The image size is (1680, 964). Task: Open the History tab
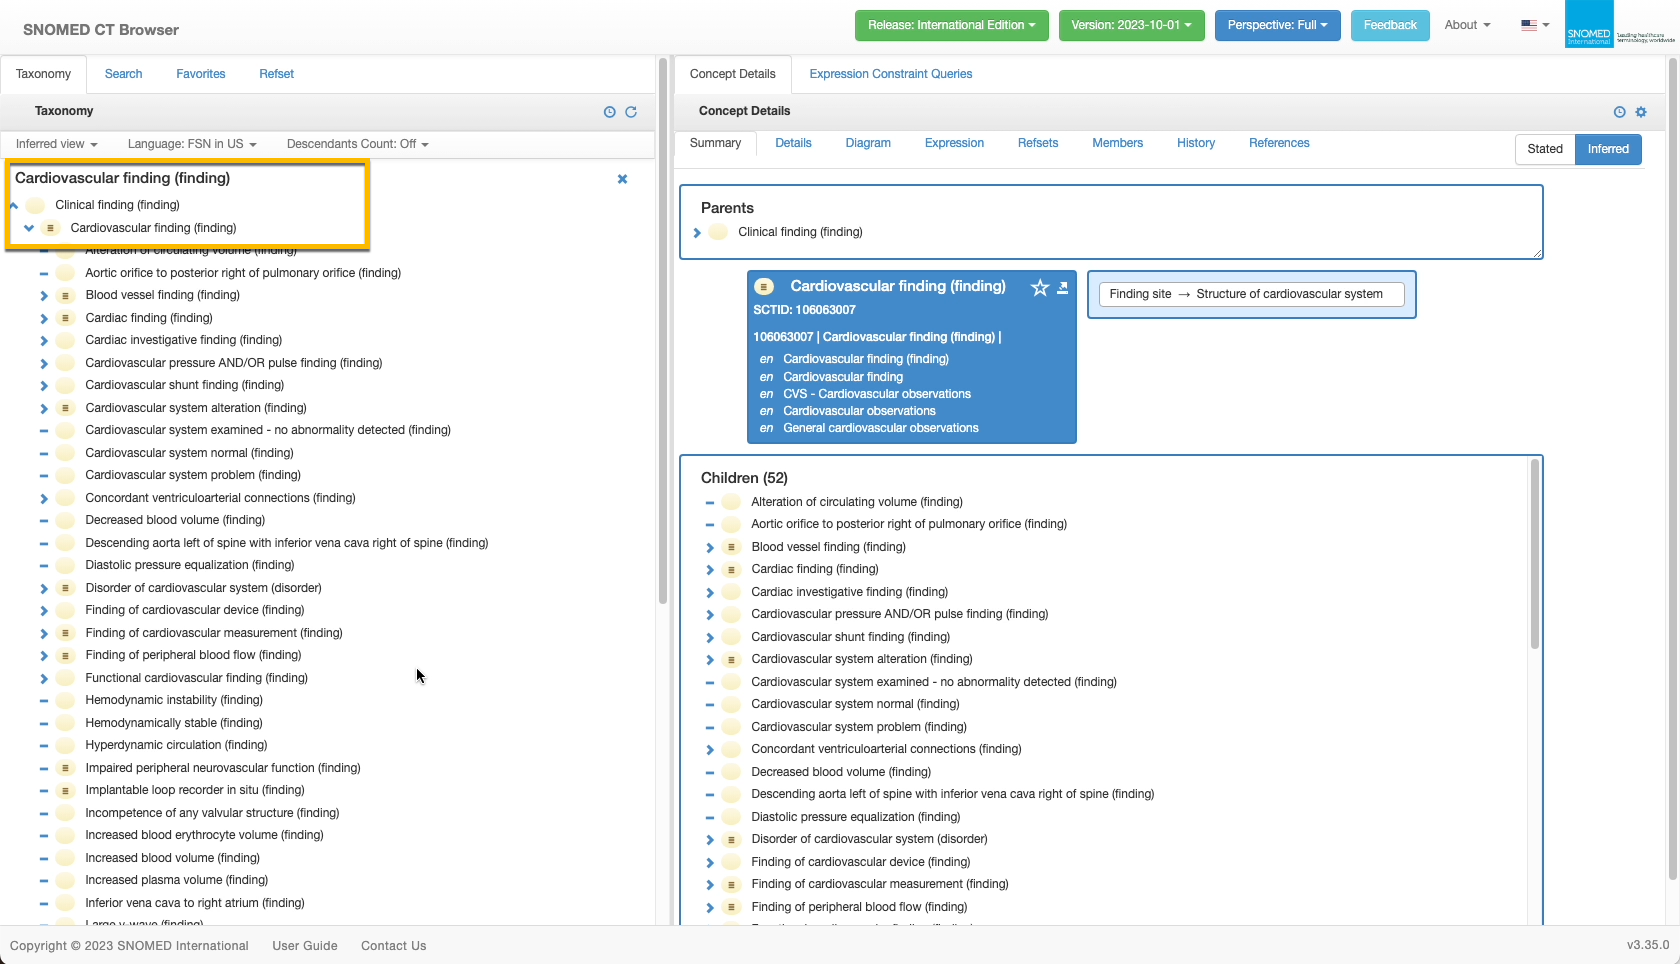[1196, 143]
